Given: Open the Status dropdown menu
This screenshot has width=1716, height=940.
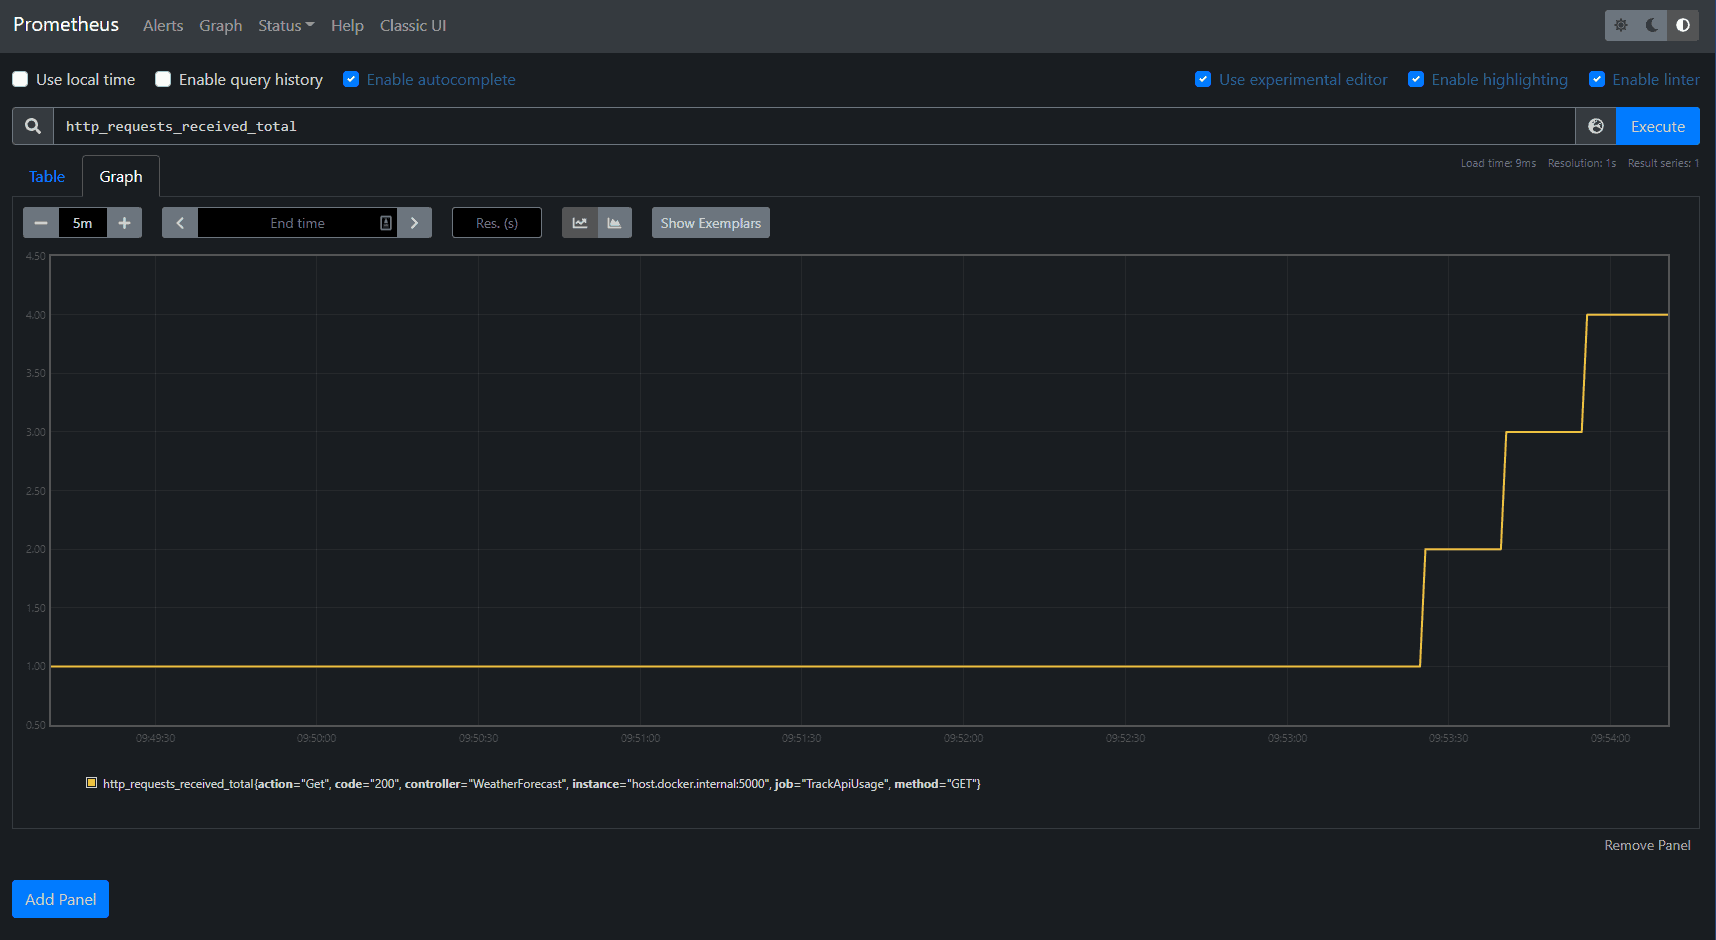Looking at the screenshot, I should point(285,25).
